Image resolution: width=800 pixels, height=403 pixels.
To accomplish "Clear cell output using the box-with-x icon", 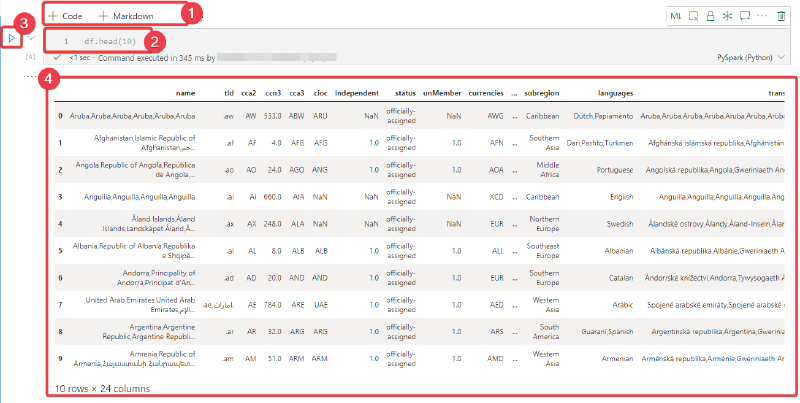I will pyautogui.click(x=693, y=16).
